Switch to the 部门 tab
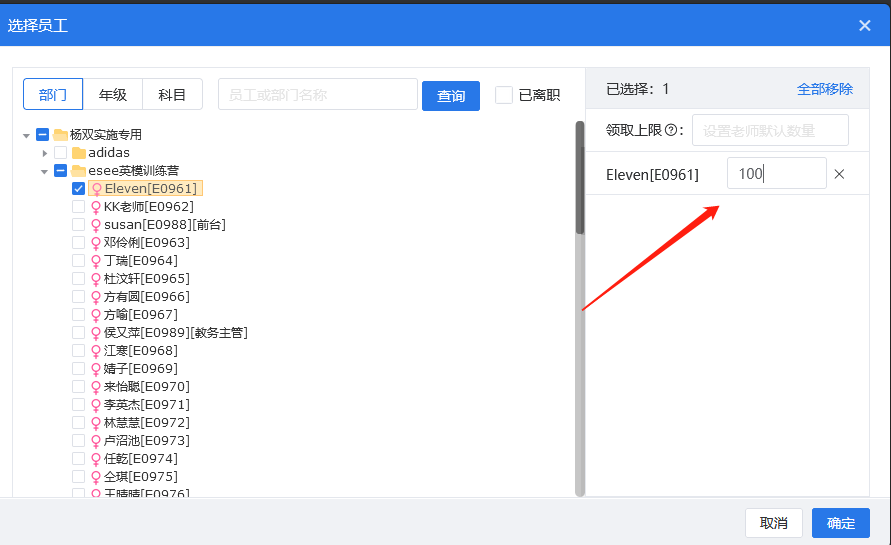 coord(53,94)
